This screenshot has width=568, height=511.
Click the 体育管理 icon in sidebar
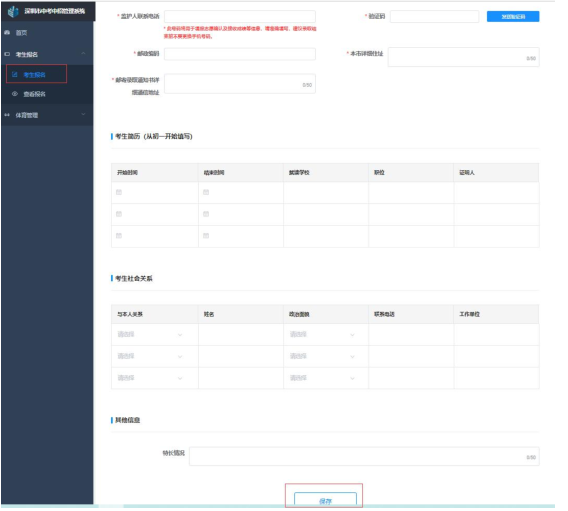coord(7,115)
